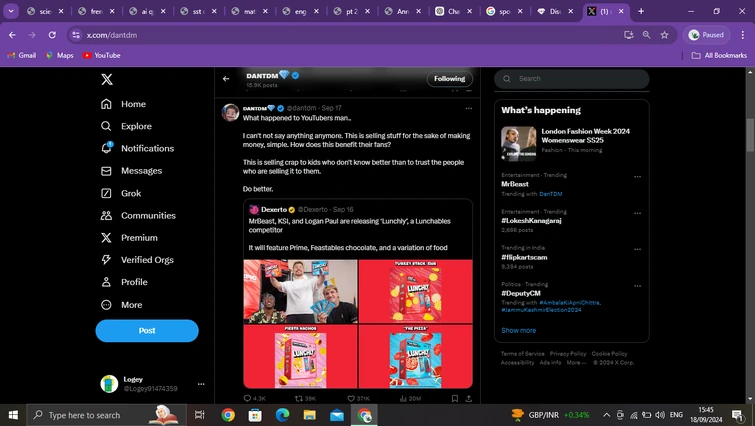
Task: Open more options for #DeputyCM trend
Action: click(x=638, y=286)
